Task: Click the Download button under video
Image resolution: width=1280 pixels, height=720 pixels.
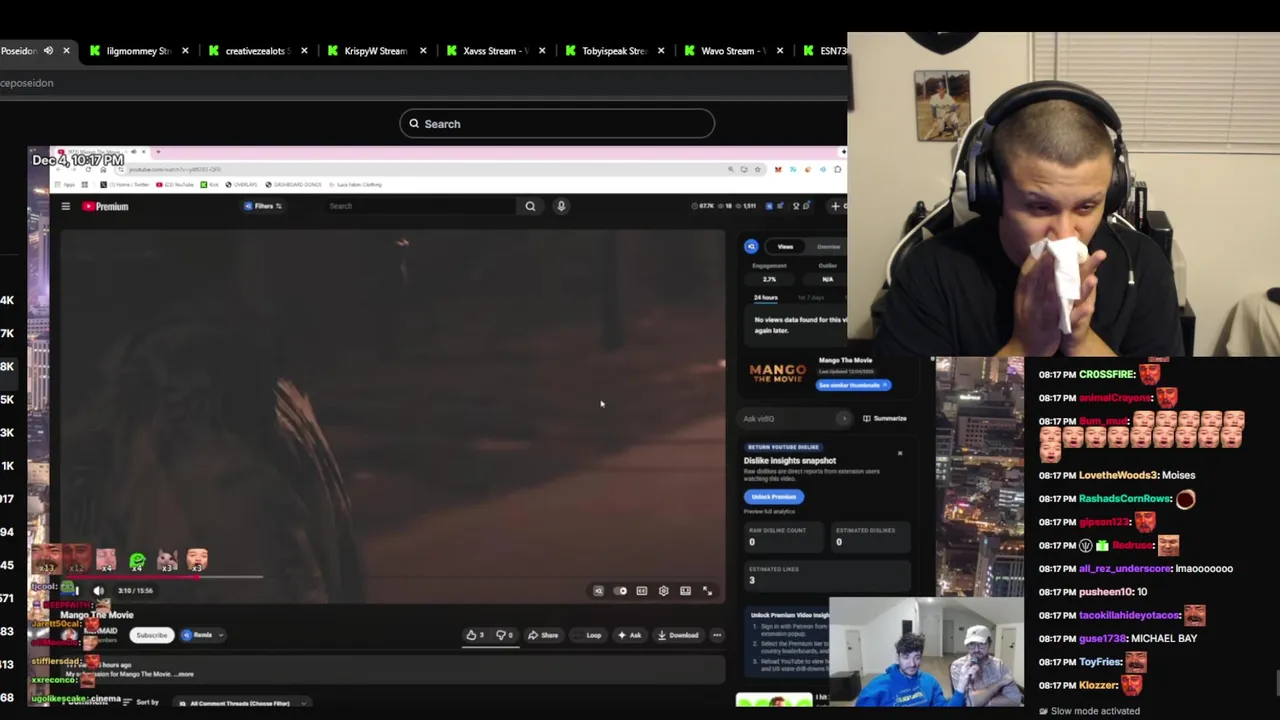Action: click(x=678, y=635)
